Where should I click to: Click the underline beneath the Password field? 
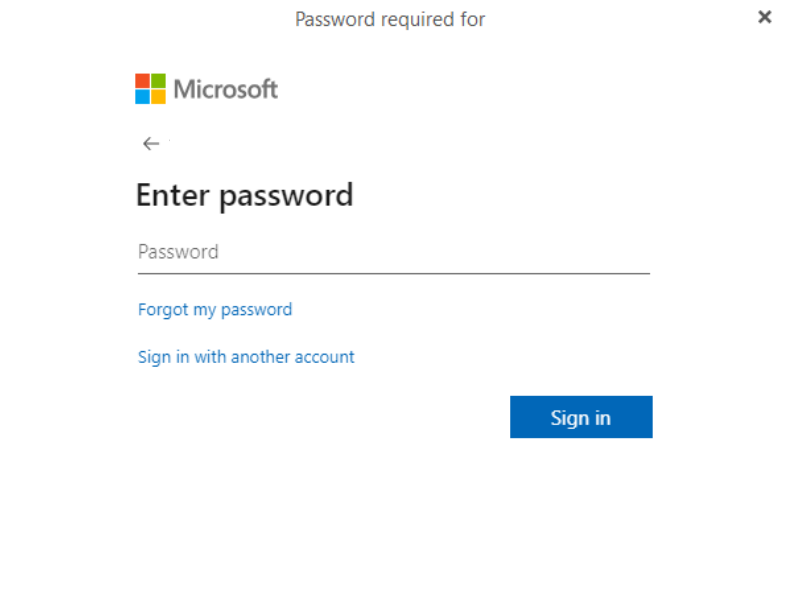(x=394, y=274)
